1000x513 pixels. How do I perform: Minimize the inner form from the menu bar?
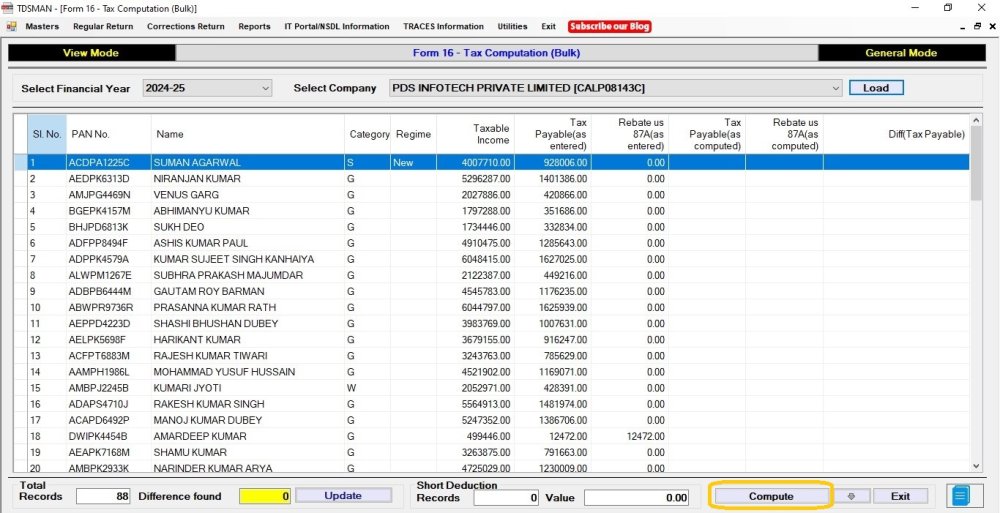[963, 27]
